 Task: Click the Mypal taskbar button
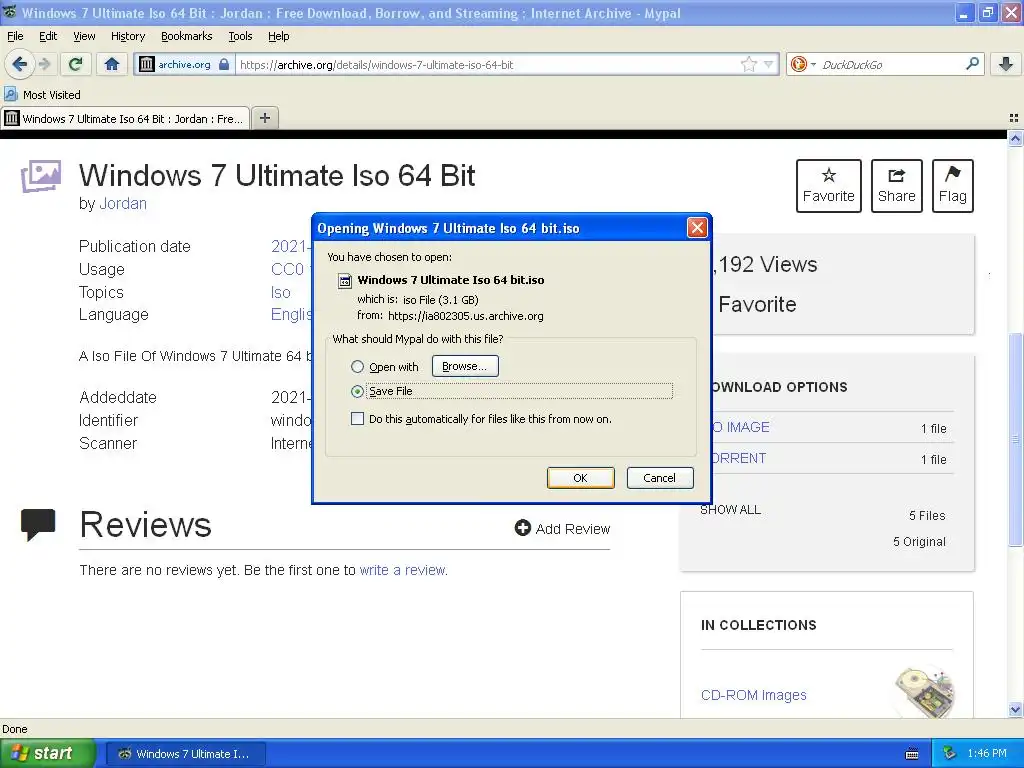[186, 754]
